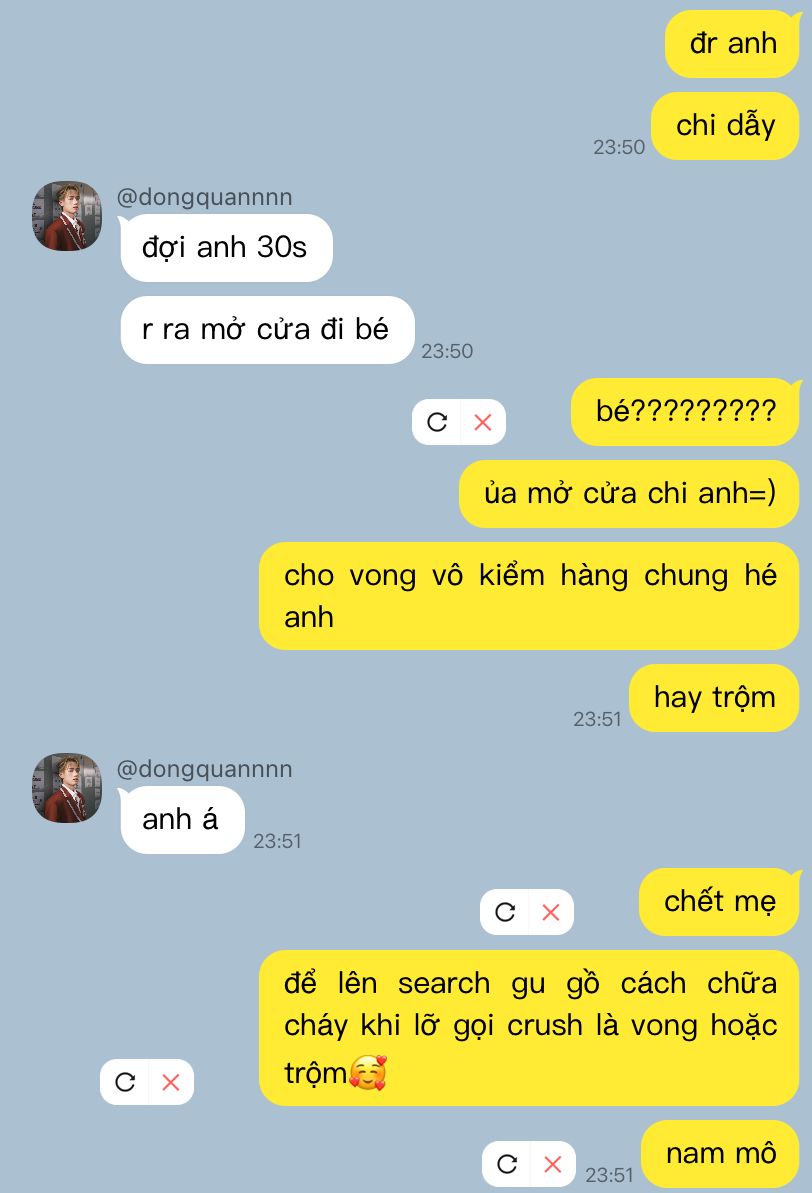Open the profile avatar next to "anh á"
Viewport: 812px width, 1193px height.
point(67,788)
